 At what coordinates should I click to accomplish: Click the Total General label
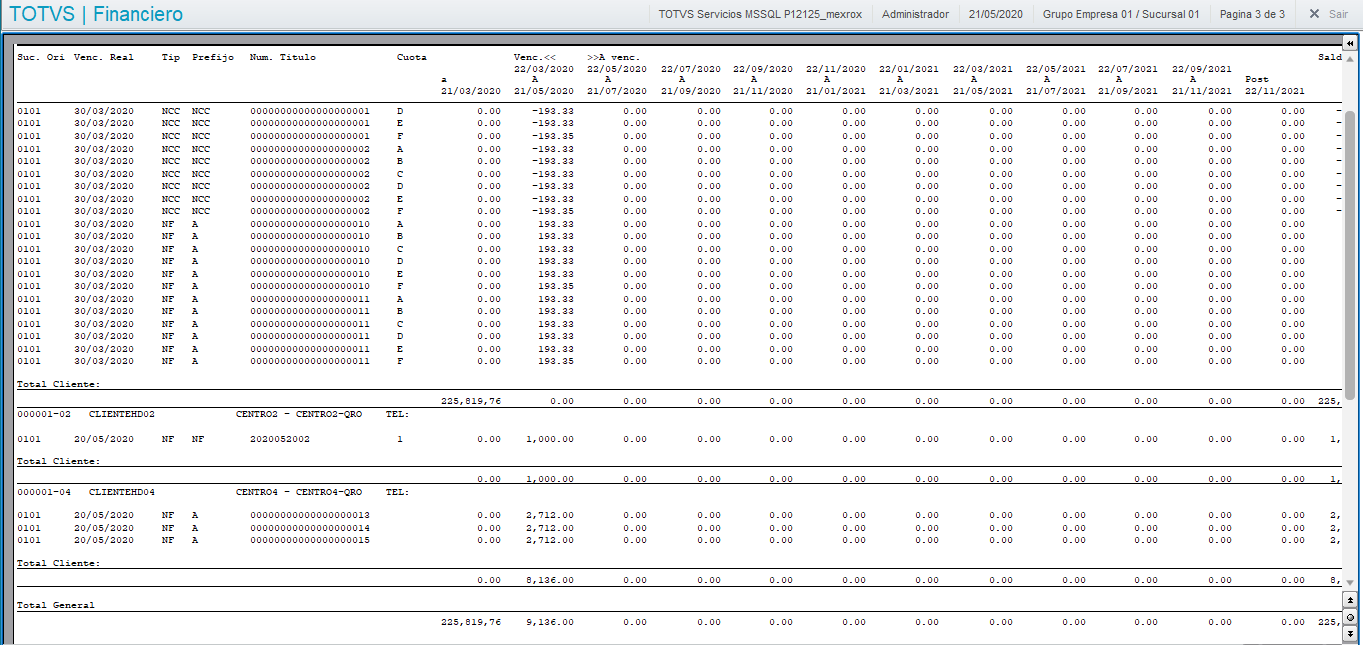(56, 605)
